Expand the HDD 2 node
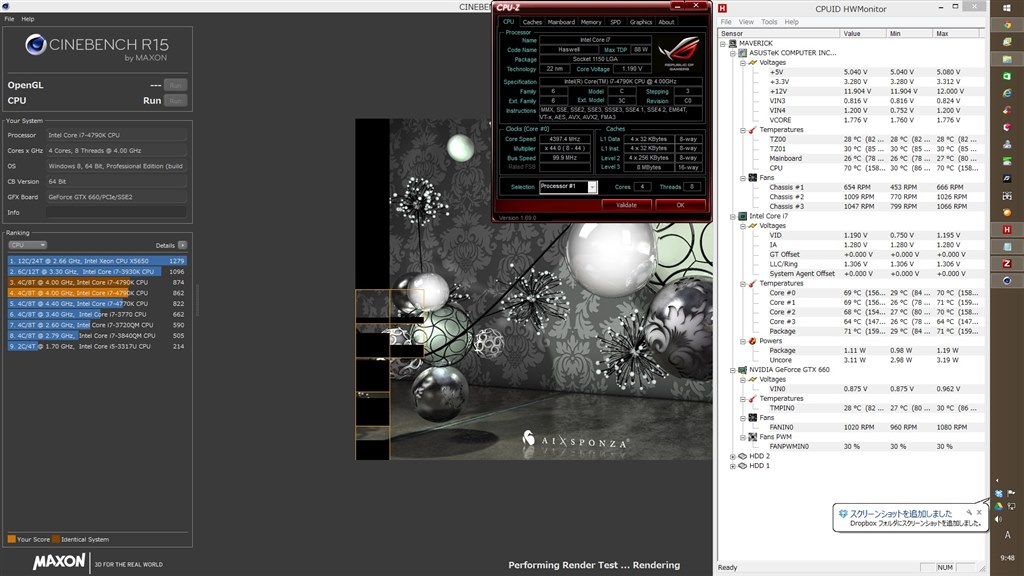Viewport: 1024px width, 576px height. coord(733,456)
